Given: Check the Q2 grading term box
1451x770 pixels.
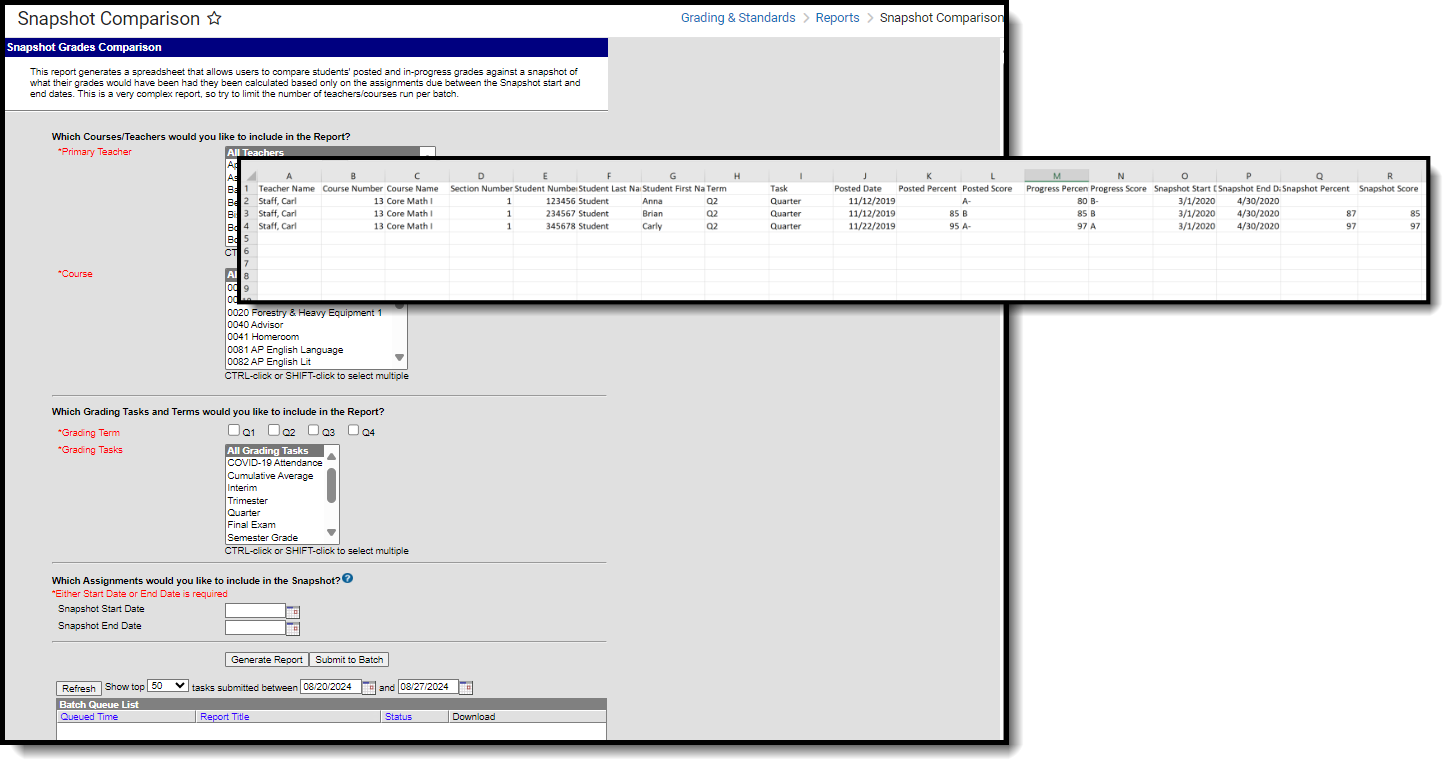Looking at the screenshot, I should click(274, 431).
